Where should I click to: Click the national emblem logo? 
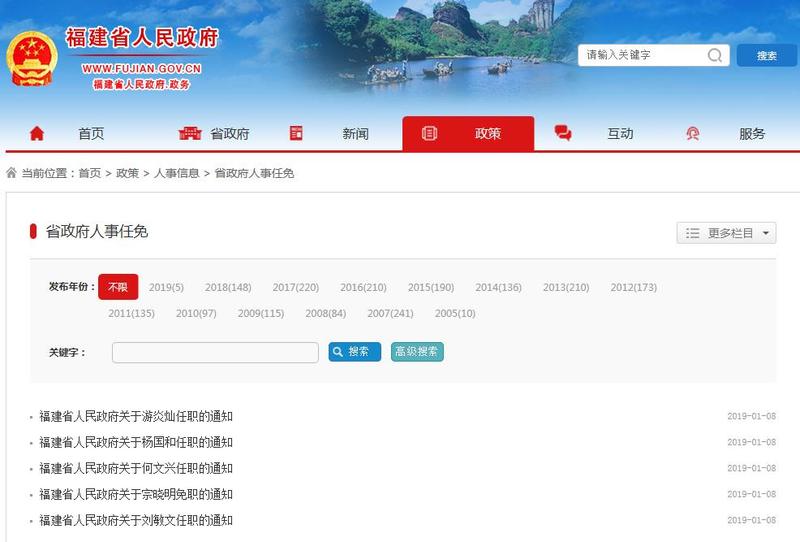click(31, 59)
